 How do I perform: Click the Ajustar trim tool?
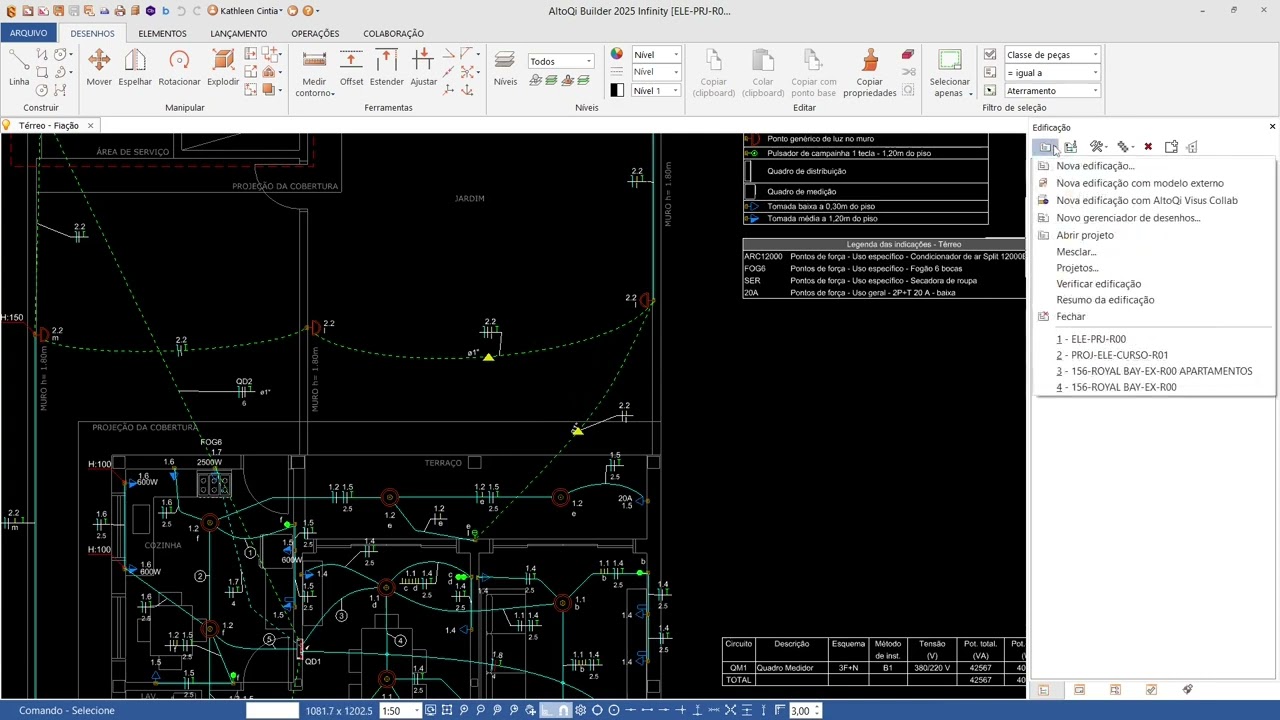point(423,68)
